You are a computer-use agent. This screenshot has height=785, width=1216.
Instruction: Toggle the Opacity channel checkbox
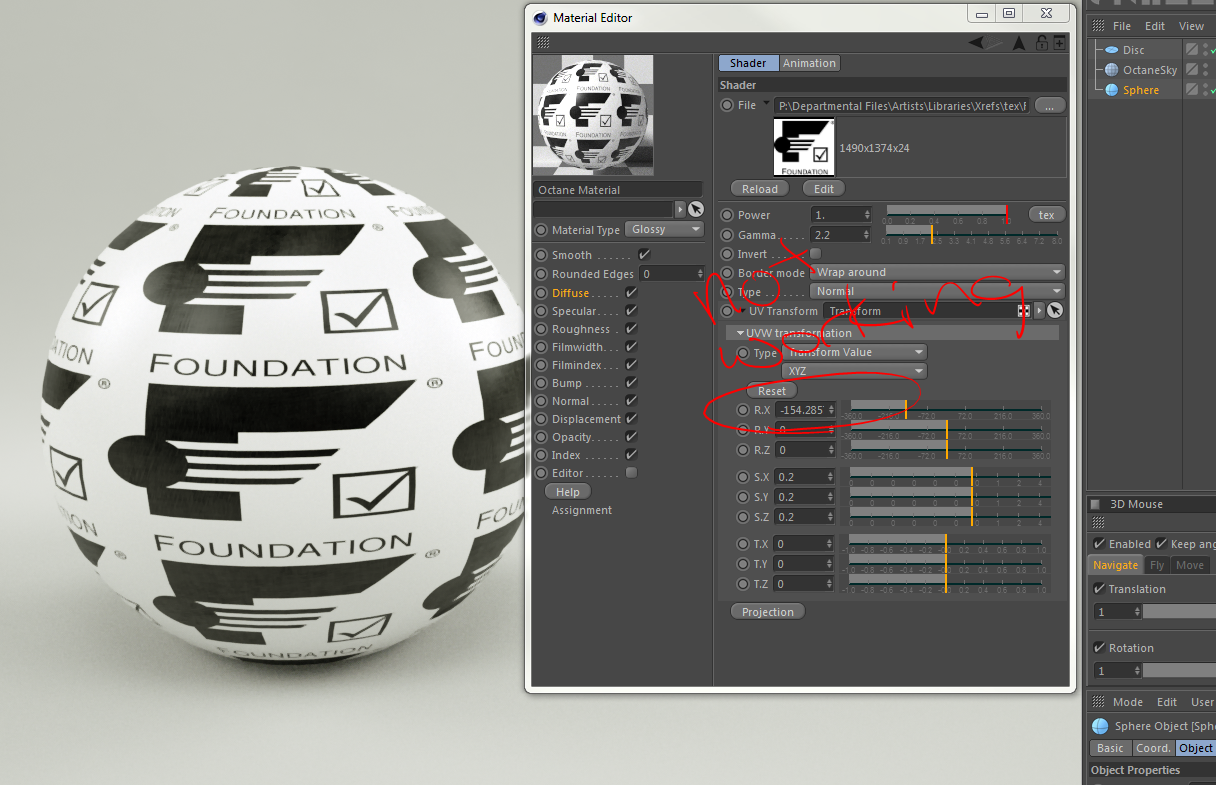(x=631, y=437)
